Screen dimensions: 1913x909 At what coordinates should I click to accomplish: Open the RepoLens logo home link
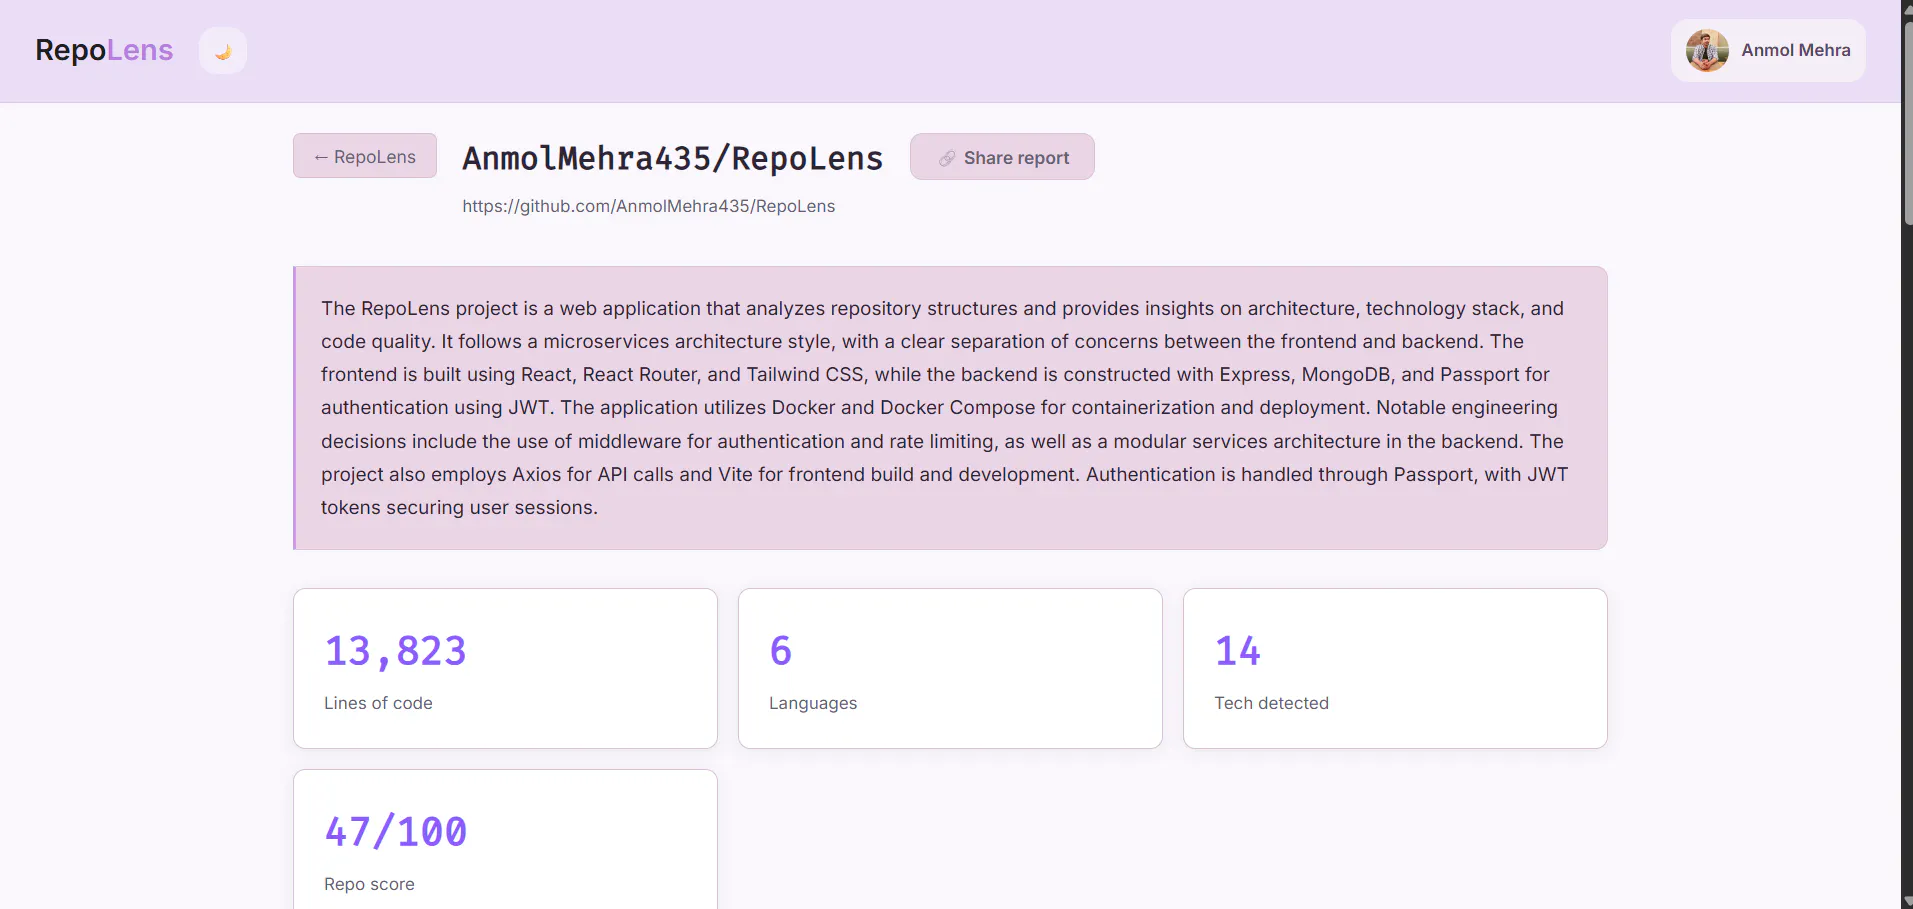[104, 50]
